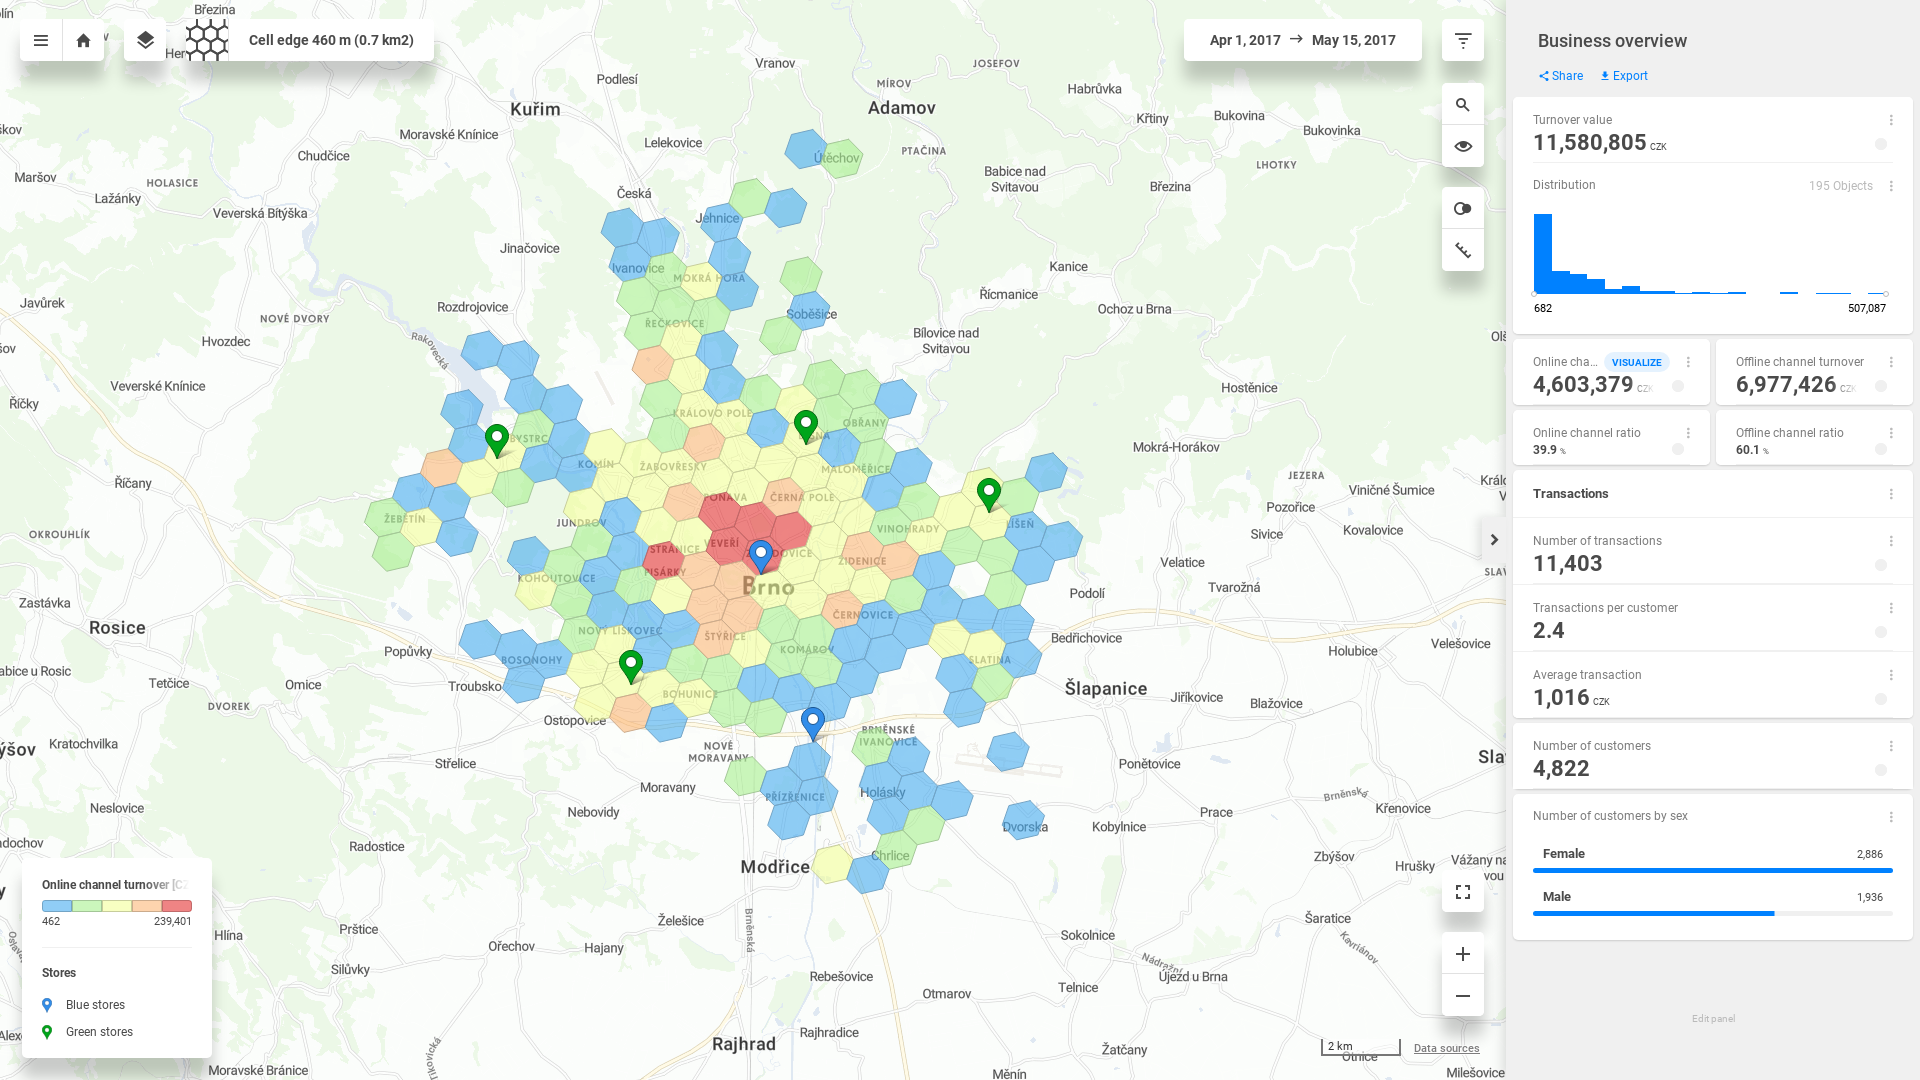Zoom in on the map

[x=1463, y=954]
